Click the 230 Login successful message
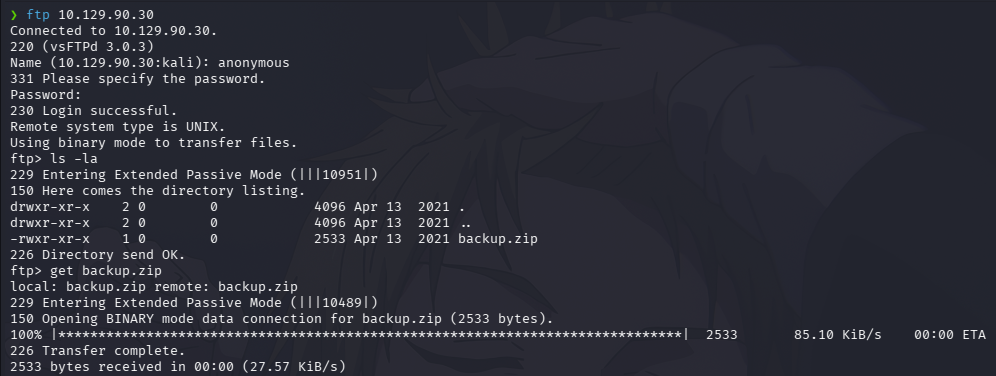 (x=93, y=111)
